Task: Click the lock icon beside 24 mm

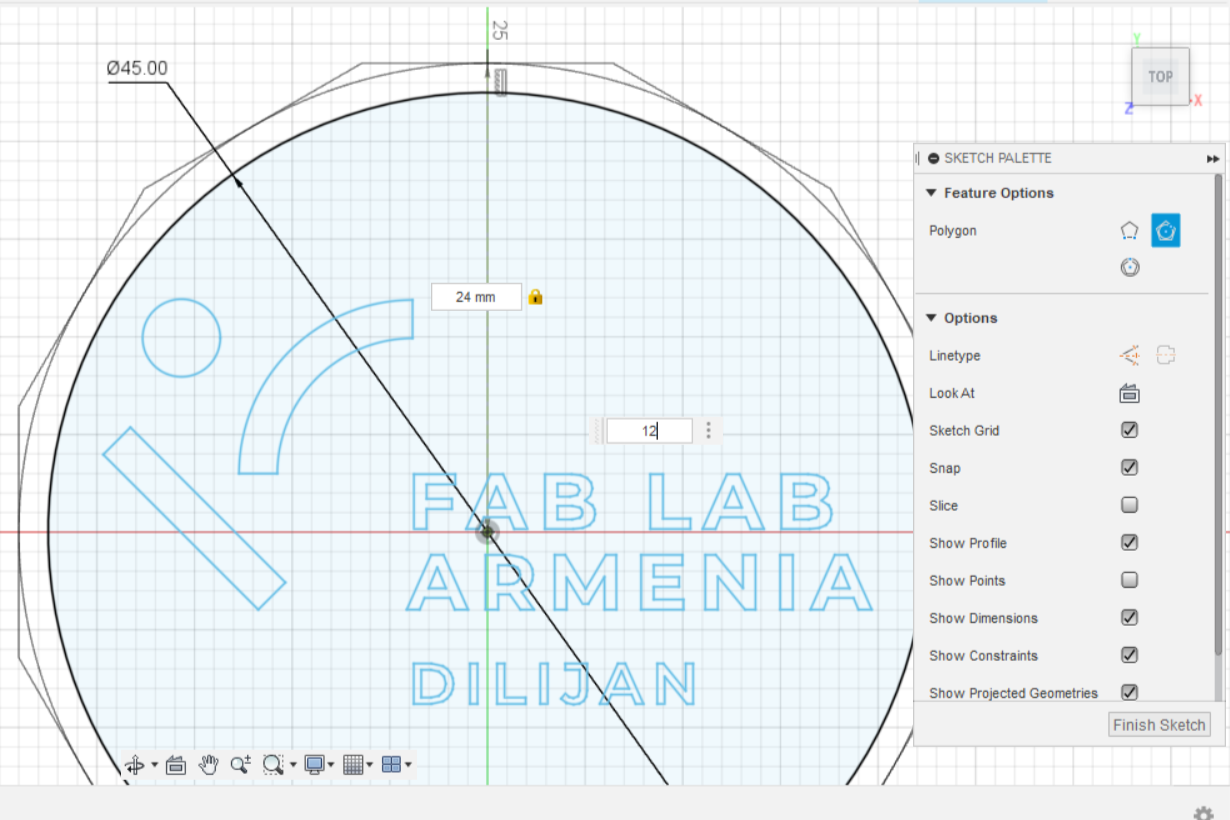Action: point(536,297)
